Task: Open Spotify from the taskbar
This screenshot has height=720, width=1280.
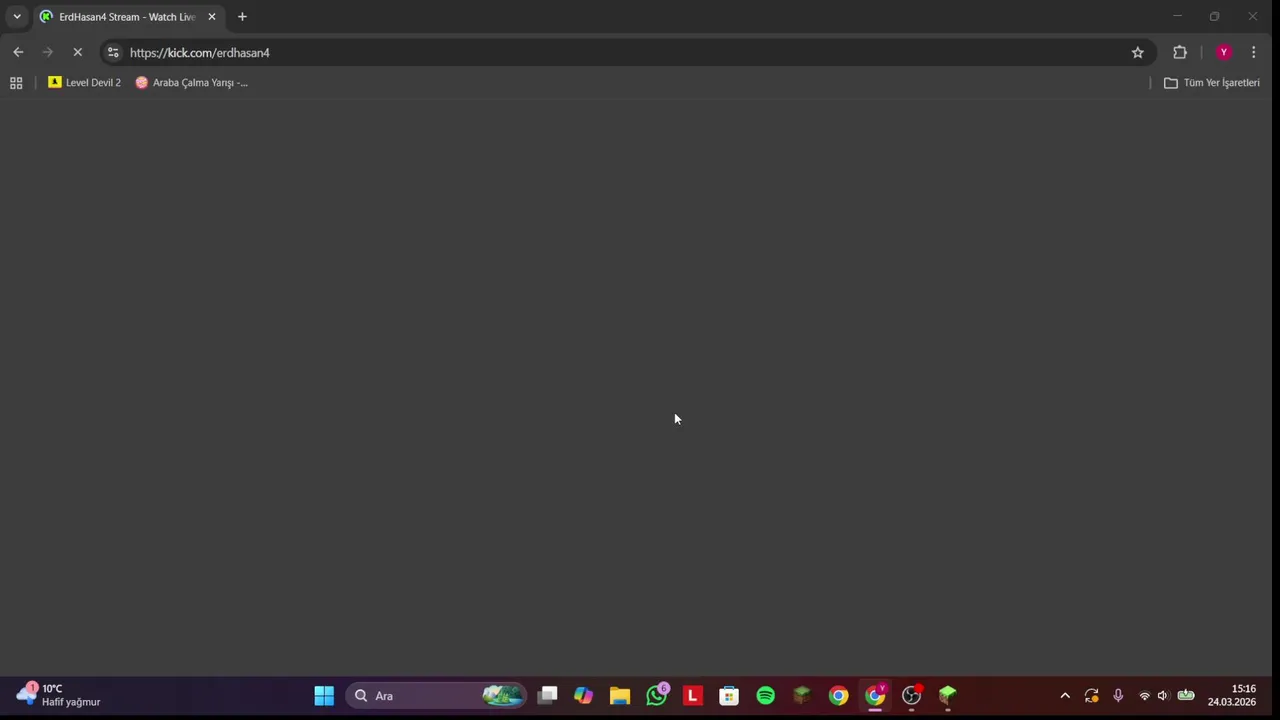Action: coord(766,696)
